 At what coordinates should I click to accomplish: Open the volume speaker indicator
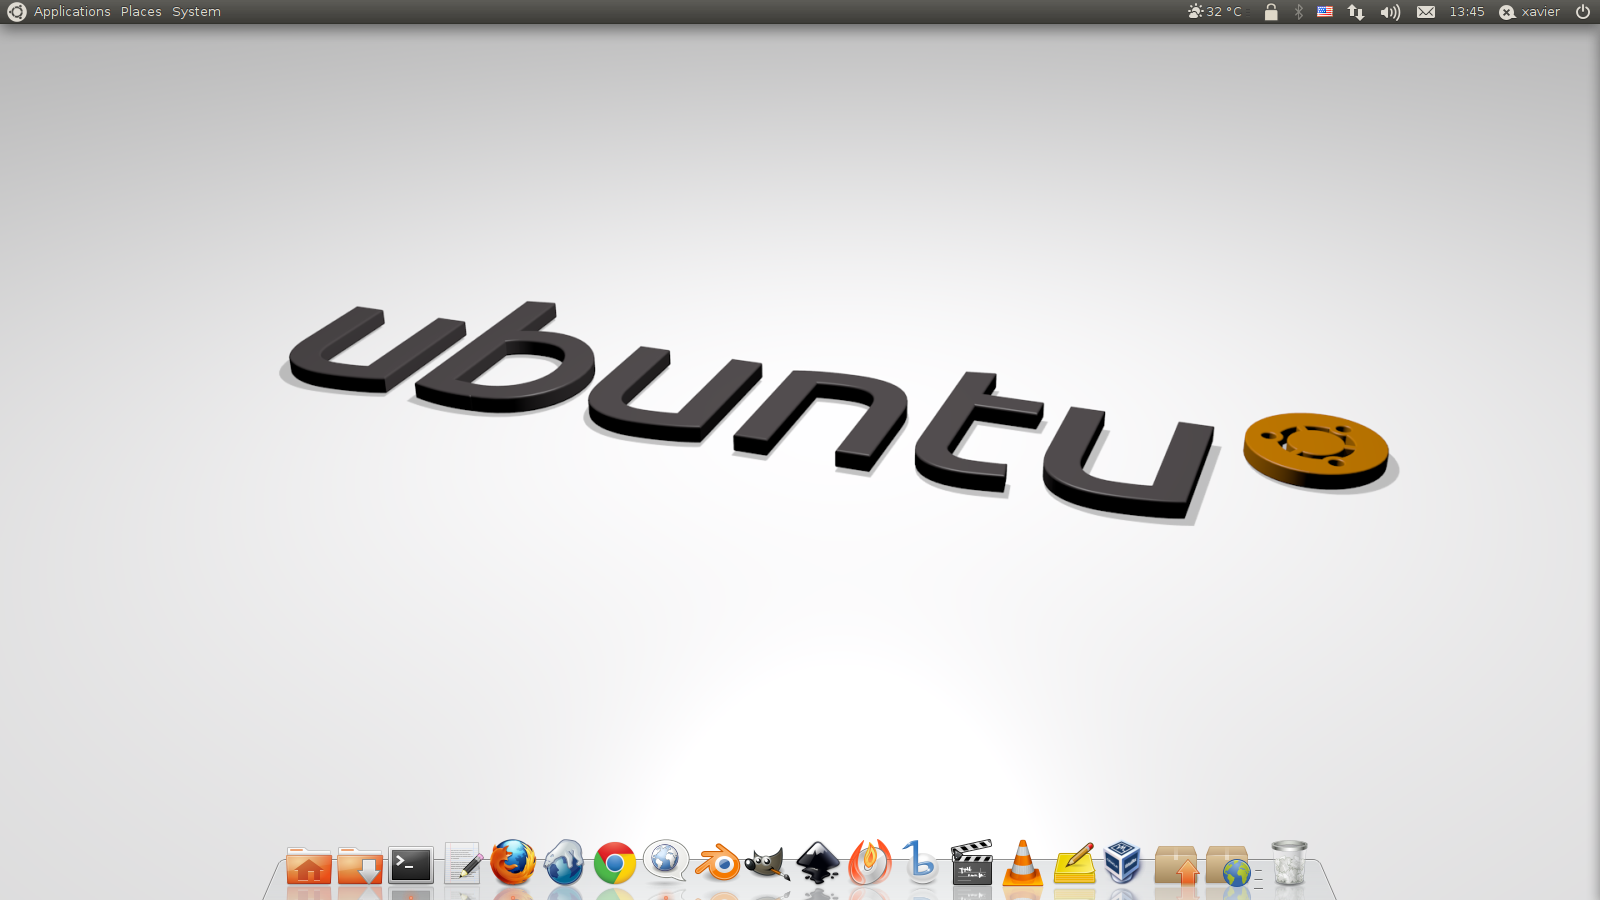click(x=1390, y=12)
